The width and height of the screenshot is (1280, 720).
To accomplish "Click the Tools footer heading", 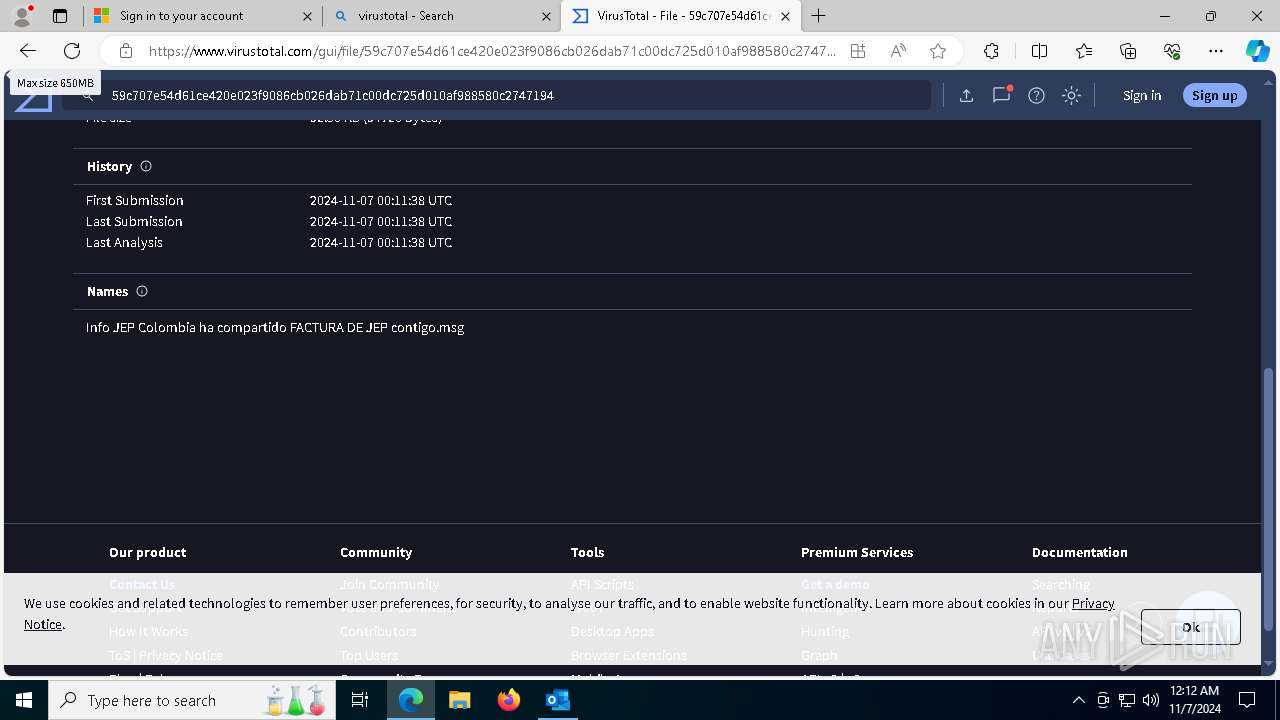I will pos(587,552).
